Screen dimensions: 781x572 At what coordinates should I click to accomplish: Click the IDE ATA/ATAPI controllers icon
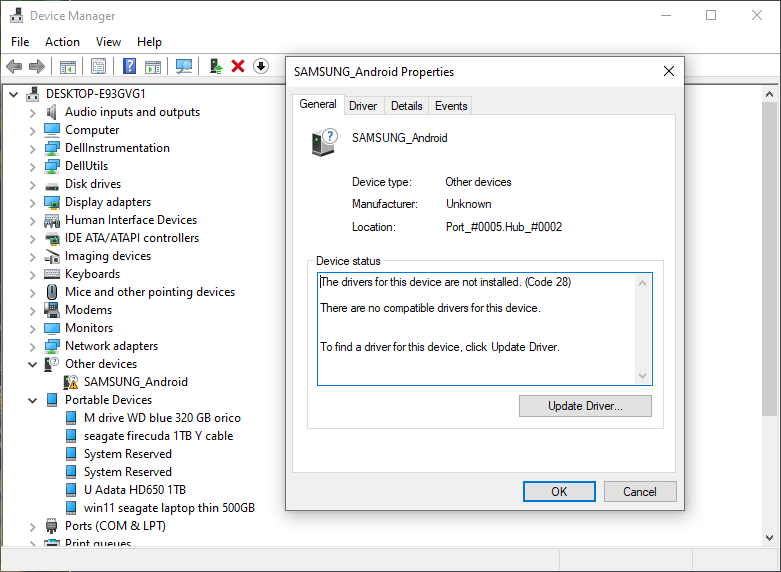52,239
